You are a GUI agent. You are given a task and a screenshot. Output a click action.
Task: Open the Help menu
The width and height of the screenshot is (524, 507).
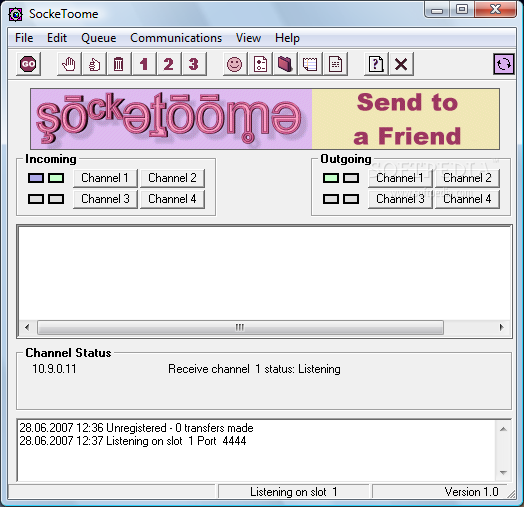point(287,38)
